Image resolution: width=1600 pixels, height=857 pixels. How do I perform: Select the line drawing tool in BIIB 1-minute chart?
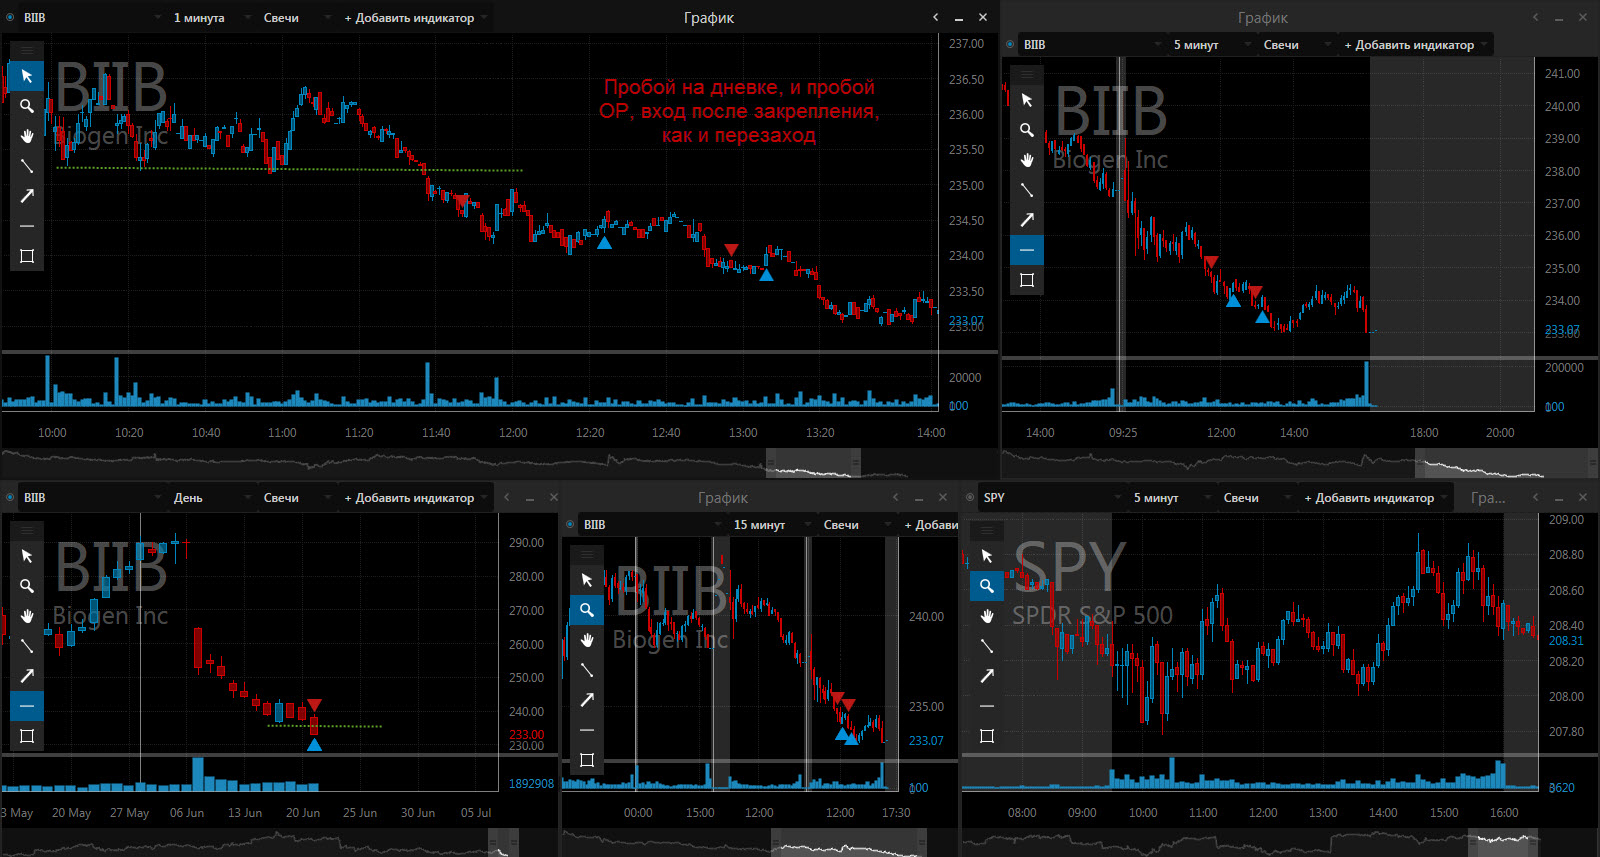tap(27, 166)
